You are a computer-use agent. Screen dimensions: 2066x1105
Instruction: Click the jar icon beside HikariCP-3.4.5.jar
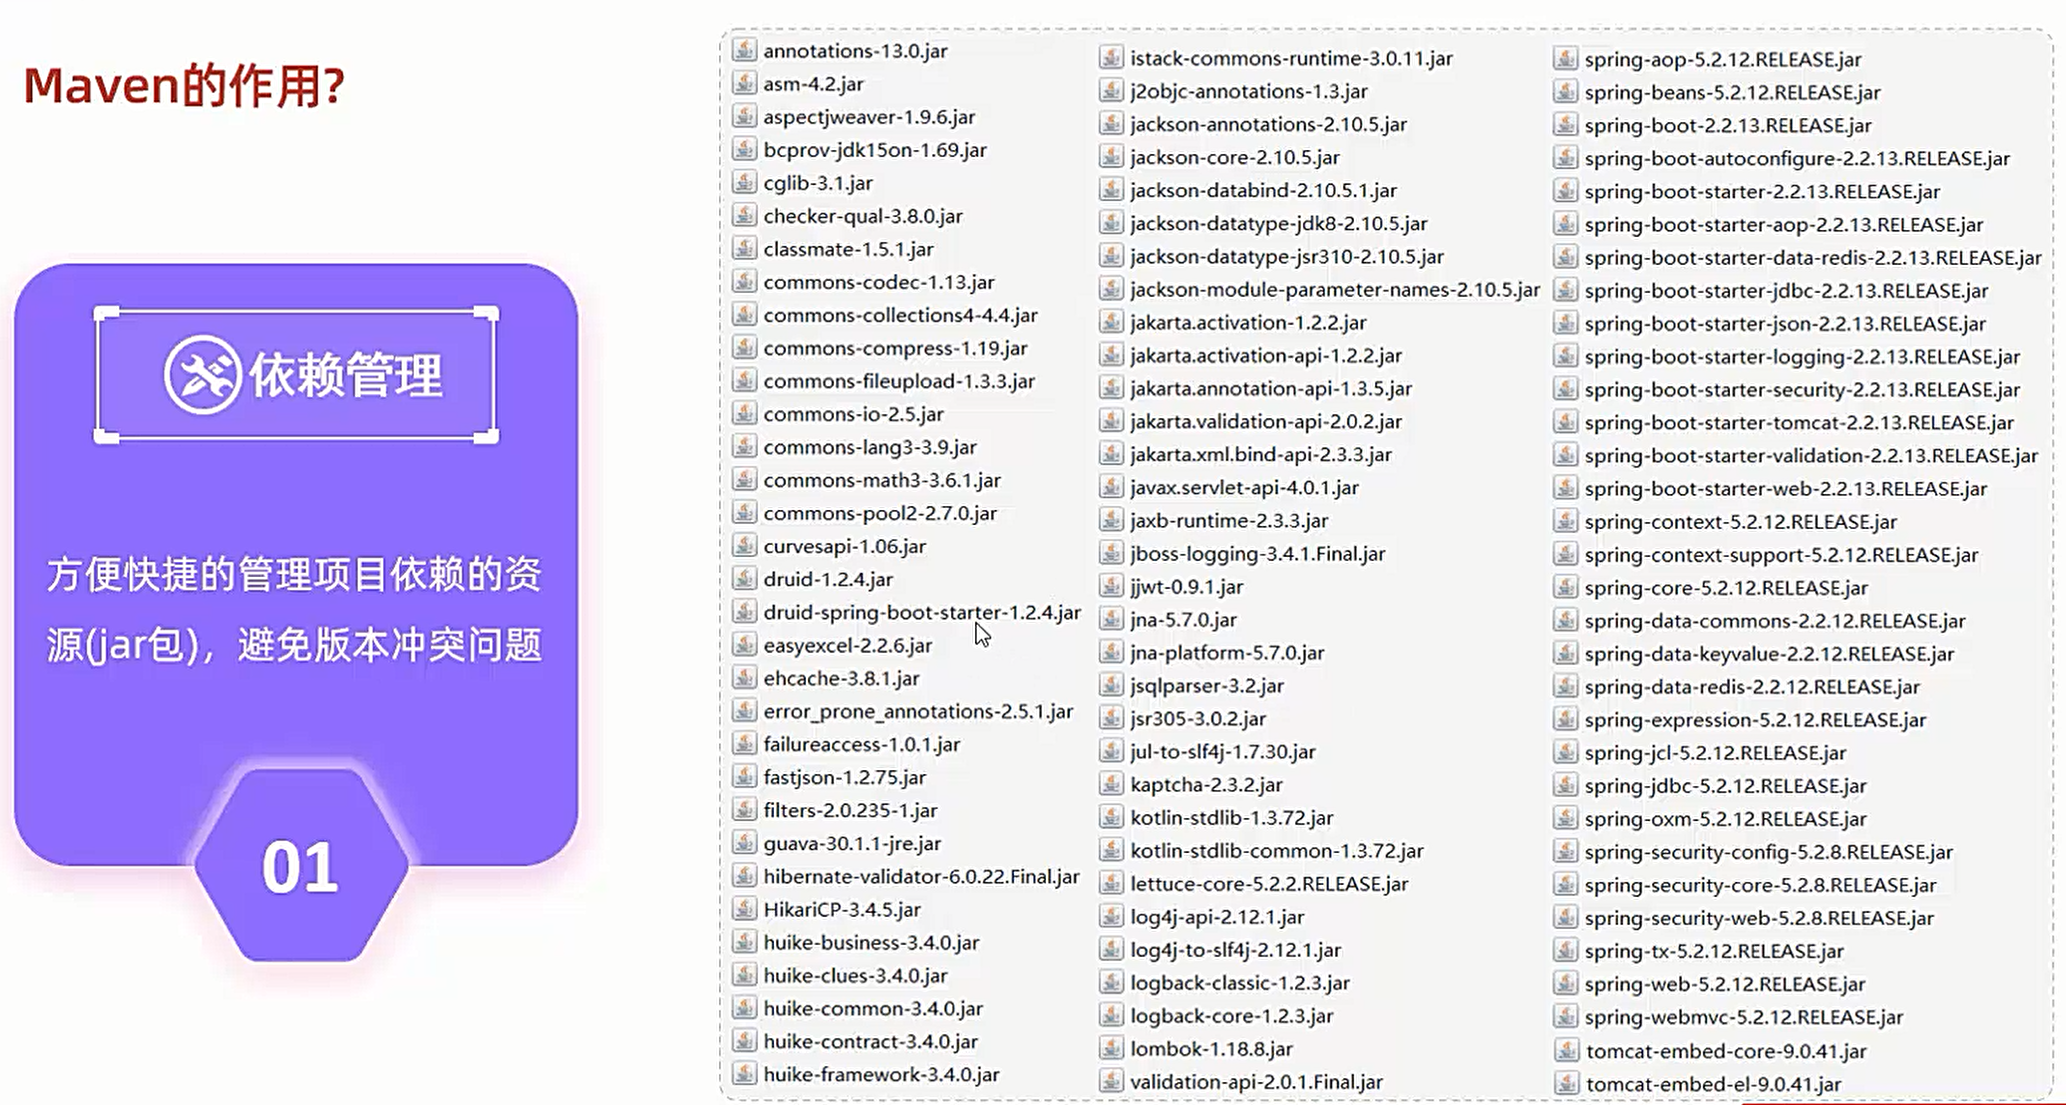point(744,908)
